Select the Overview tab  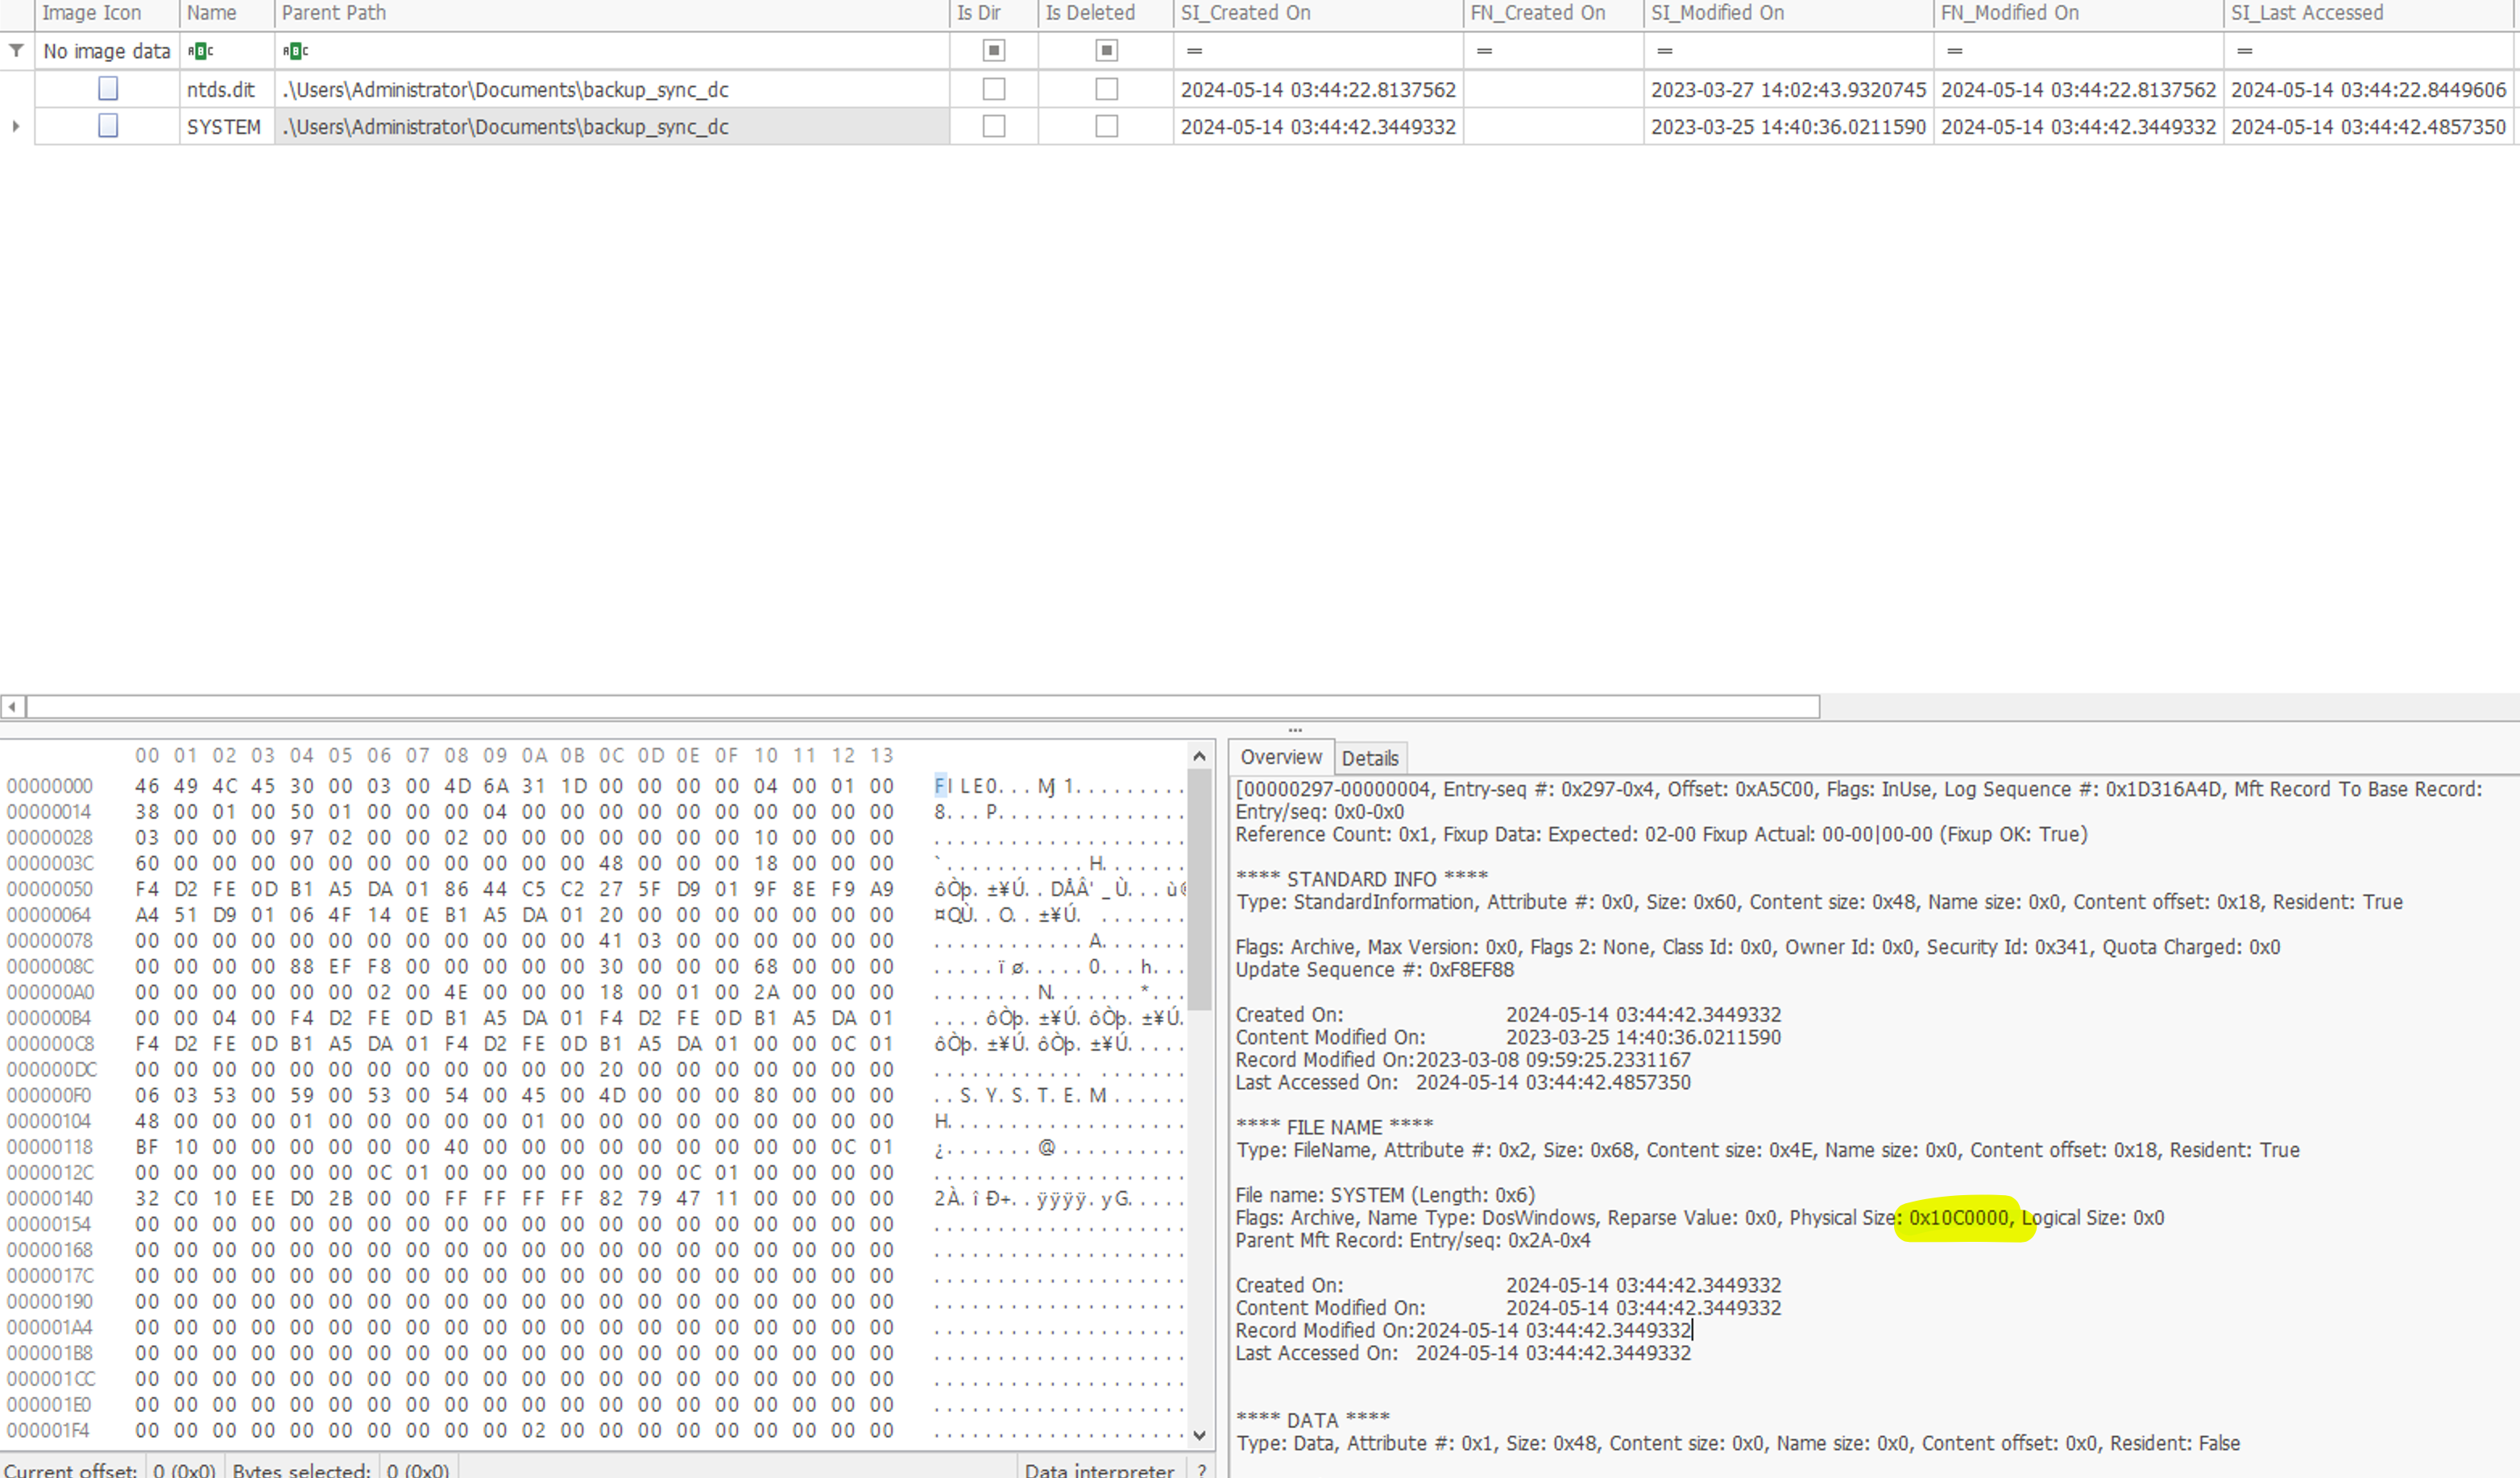(x=1280, y=757)
